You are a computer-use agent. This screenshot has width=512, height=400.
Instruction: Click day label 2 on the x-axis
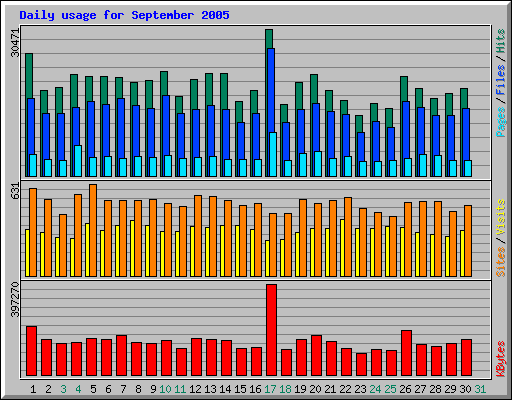(48, 389)
